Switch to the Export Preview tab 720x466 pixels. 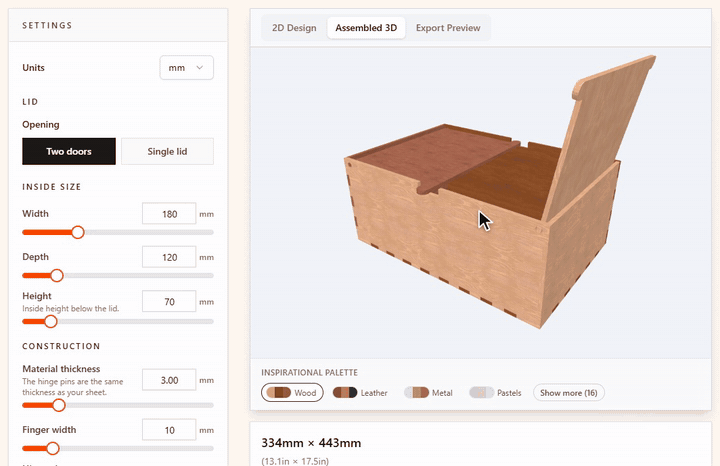point(448,28)
